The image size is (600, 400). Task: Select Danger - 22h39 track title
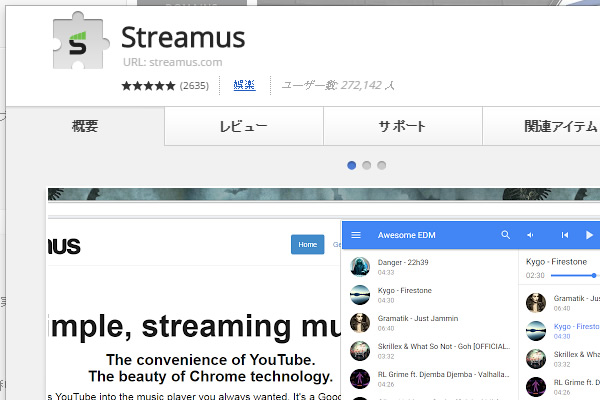(403, 262)
